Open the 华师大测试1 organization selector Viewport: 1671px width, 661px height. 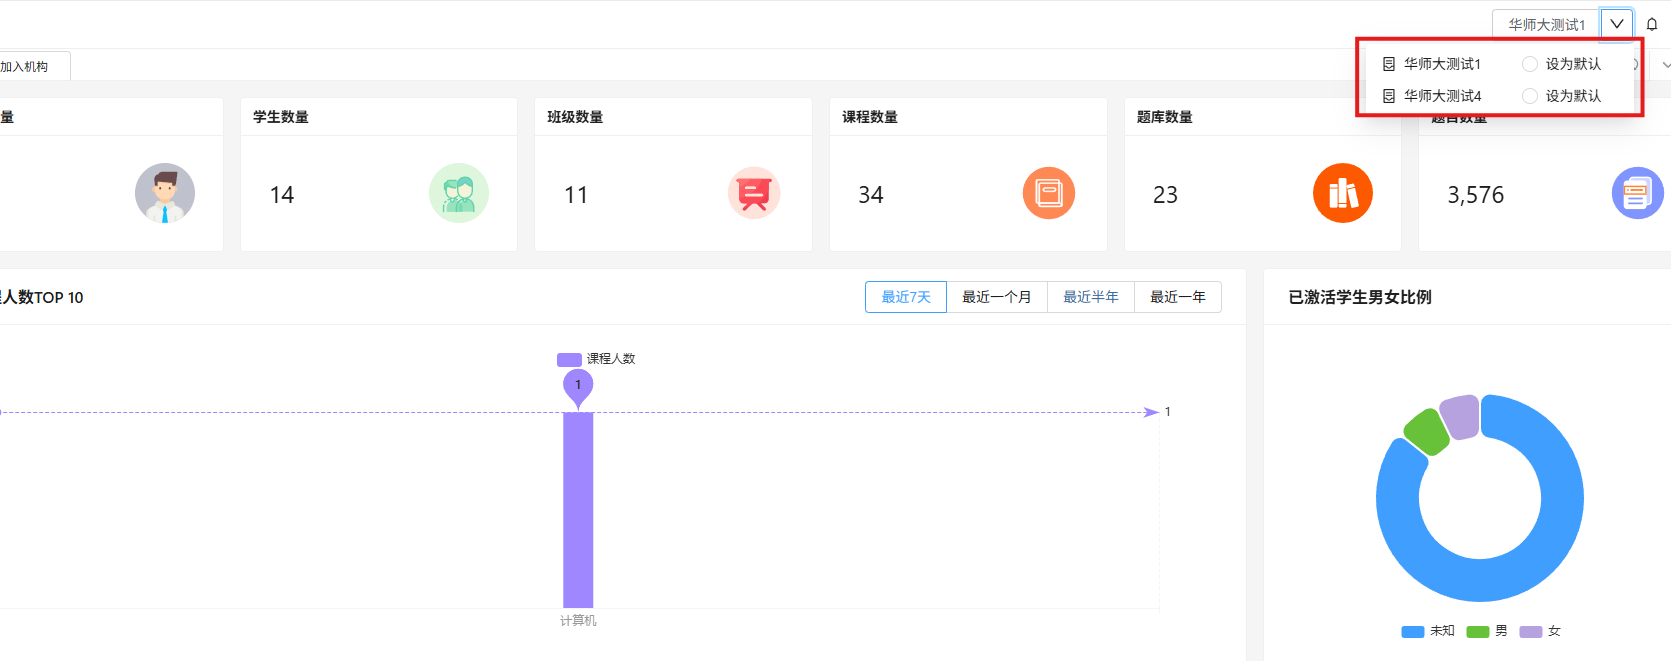(x=1546, y=25)
